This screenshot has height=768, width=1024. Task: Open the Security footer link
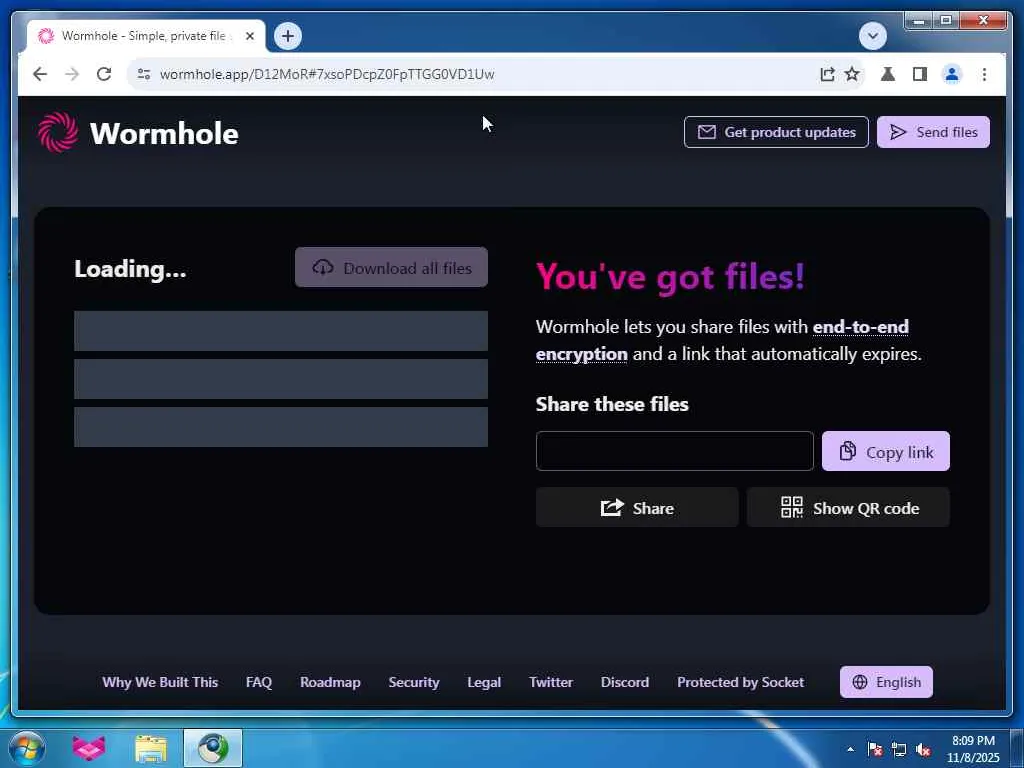click(413, 682)
